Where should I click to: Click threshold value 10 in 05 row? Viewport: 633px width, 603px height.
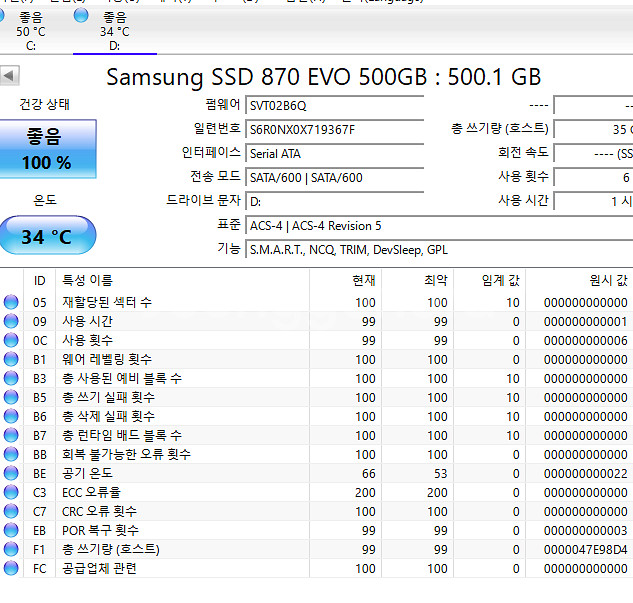coord(513,303)
